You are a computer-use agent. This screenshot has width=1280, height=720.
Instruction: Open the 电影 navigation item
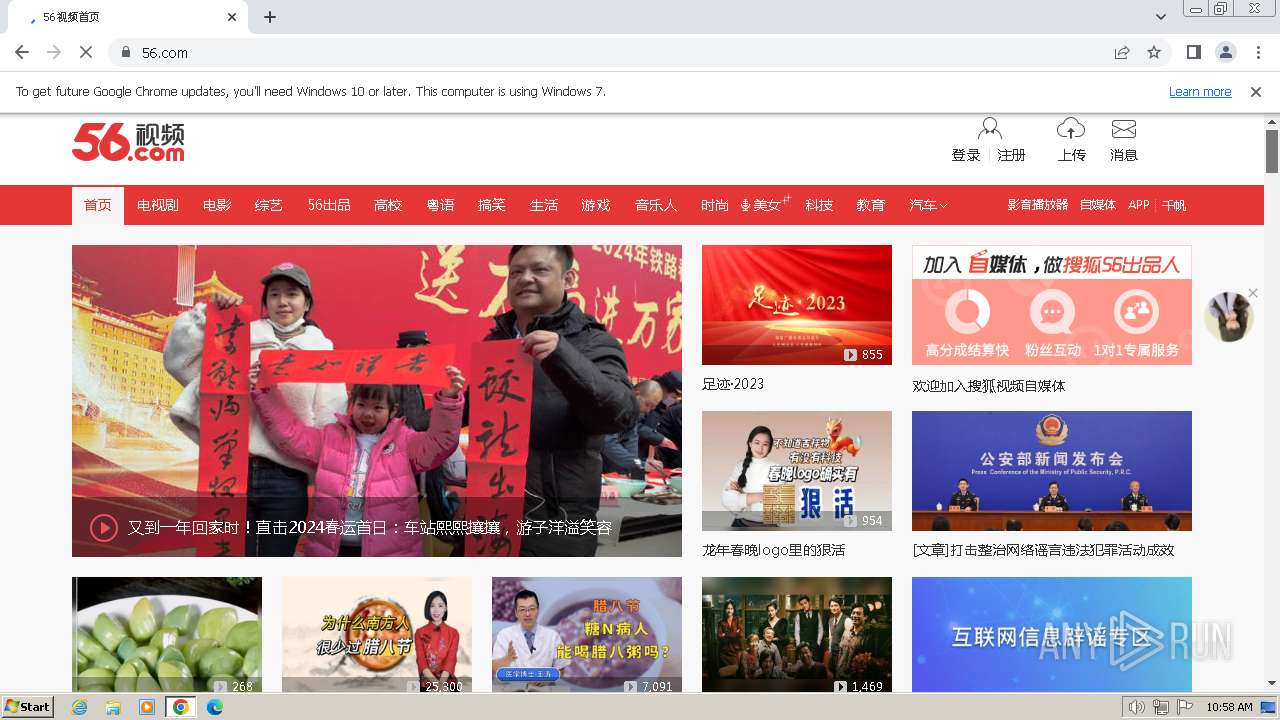(217, 205)
